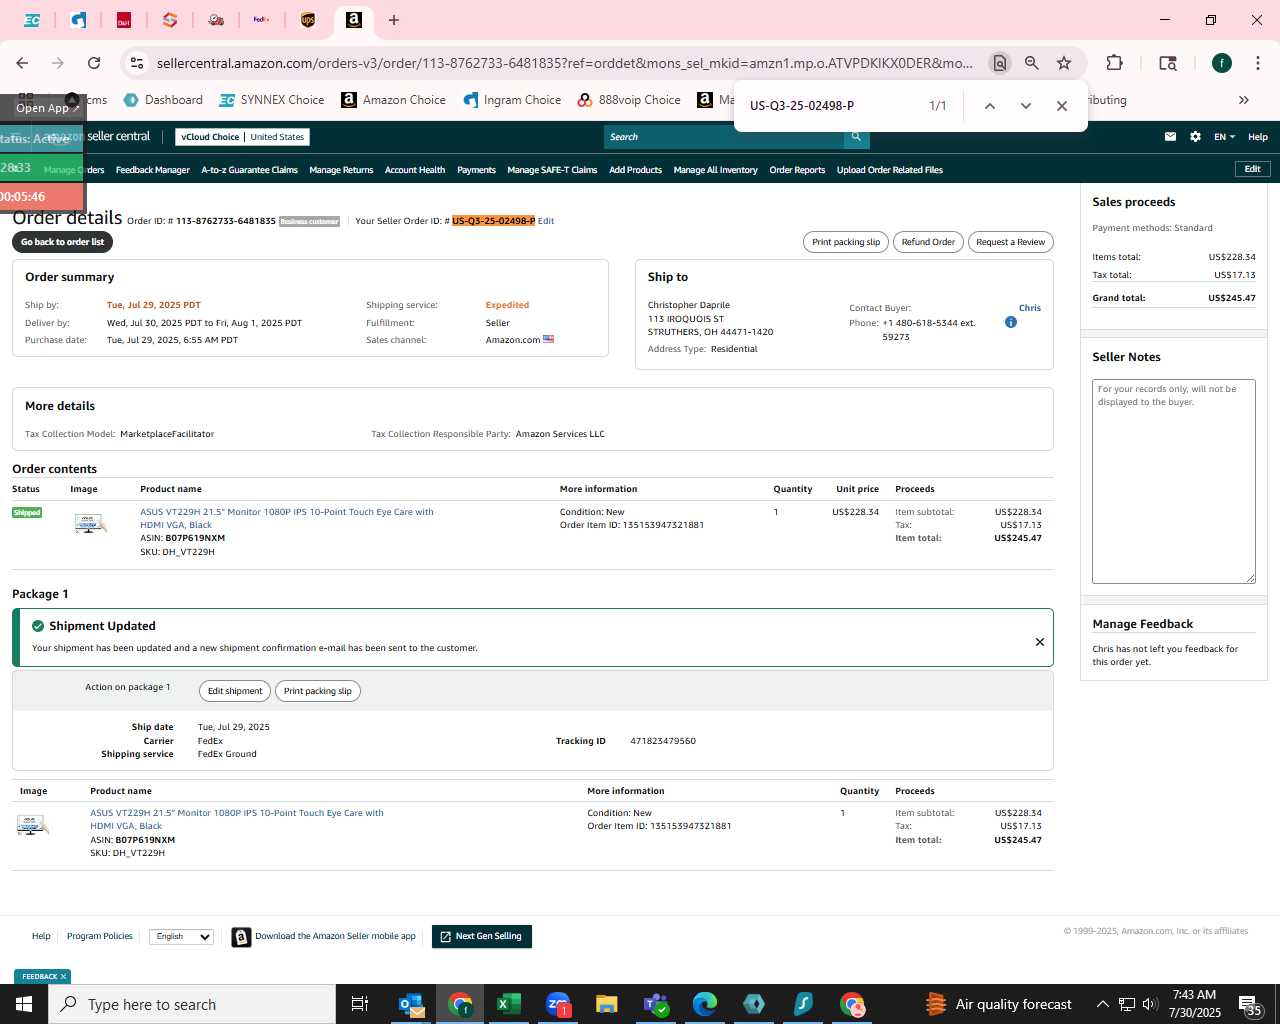Open Chrome three-dot menu
This screenshot has height=1024, width=1280.
click(x=1257, y=63)
